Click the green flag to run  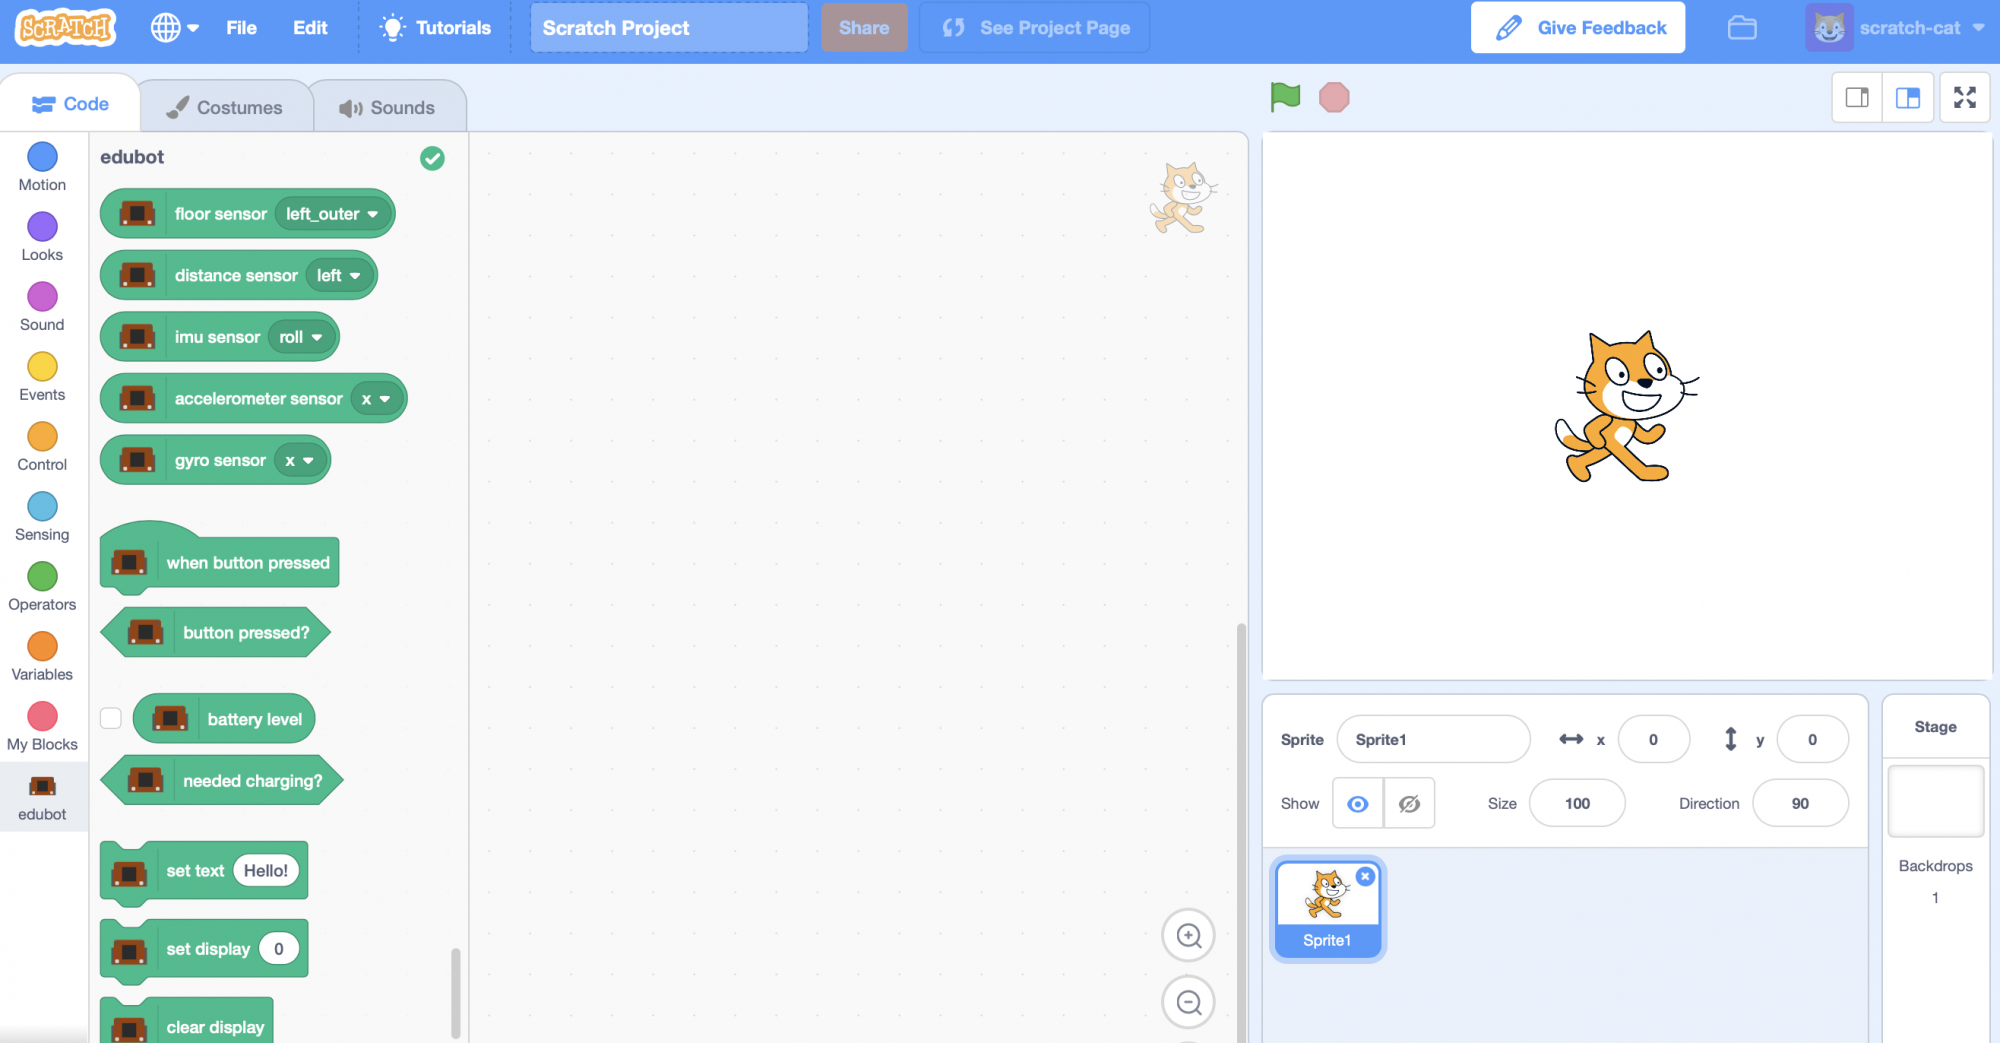coord(1285,97)
